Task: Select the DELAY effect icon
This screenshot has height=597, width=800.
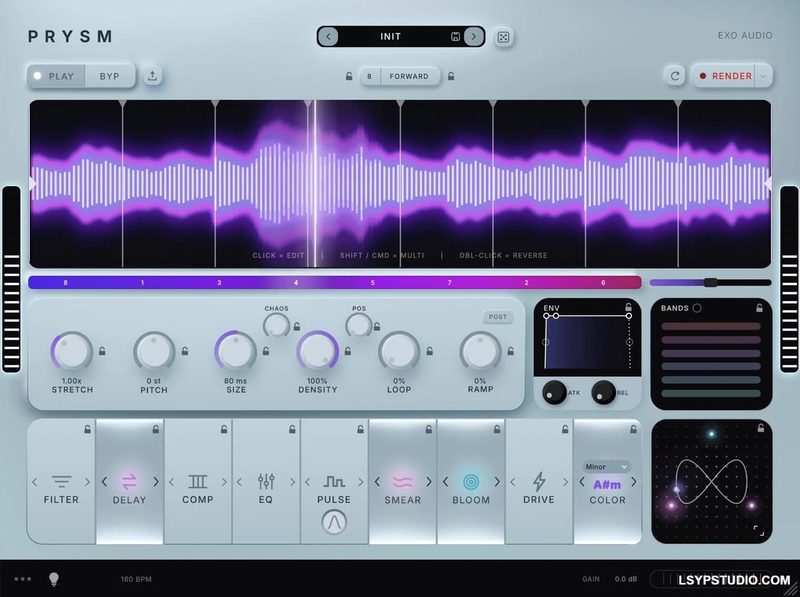Action: 130,481
